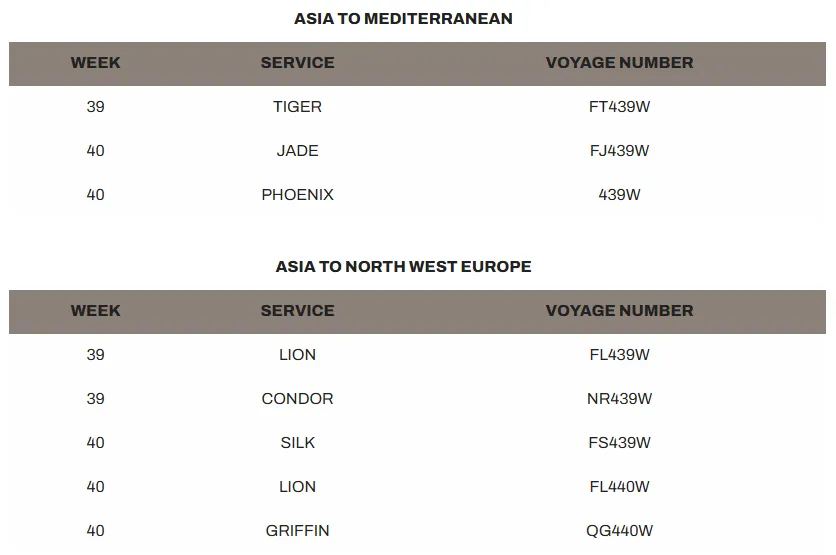This screenshot has height=555, width=836.
Task: Click VOYAGE NUMBER header in Europe table
Action: pyautogui.click(x=620, y=311)
